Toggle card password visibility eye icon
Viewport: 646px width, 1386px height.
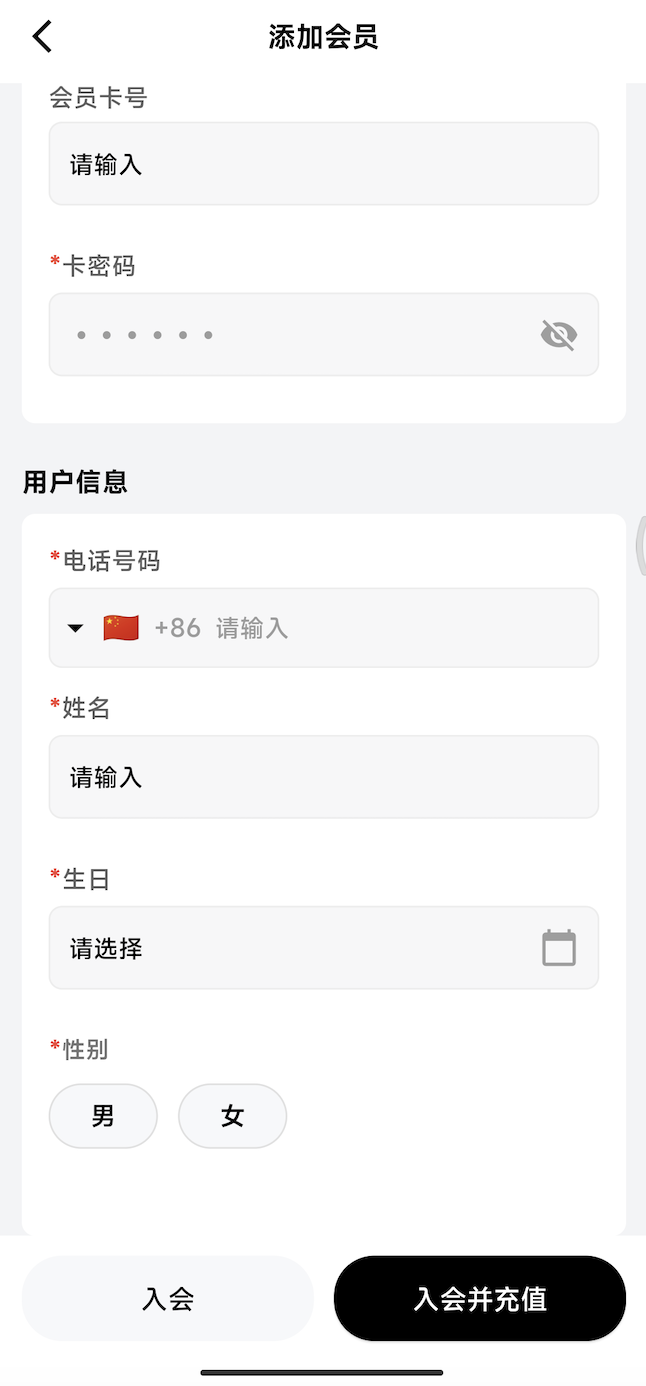pyautogui.click(x=558, y=335)
